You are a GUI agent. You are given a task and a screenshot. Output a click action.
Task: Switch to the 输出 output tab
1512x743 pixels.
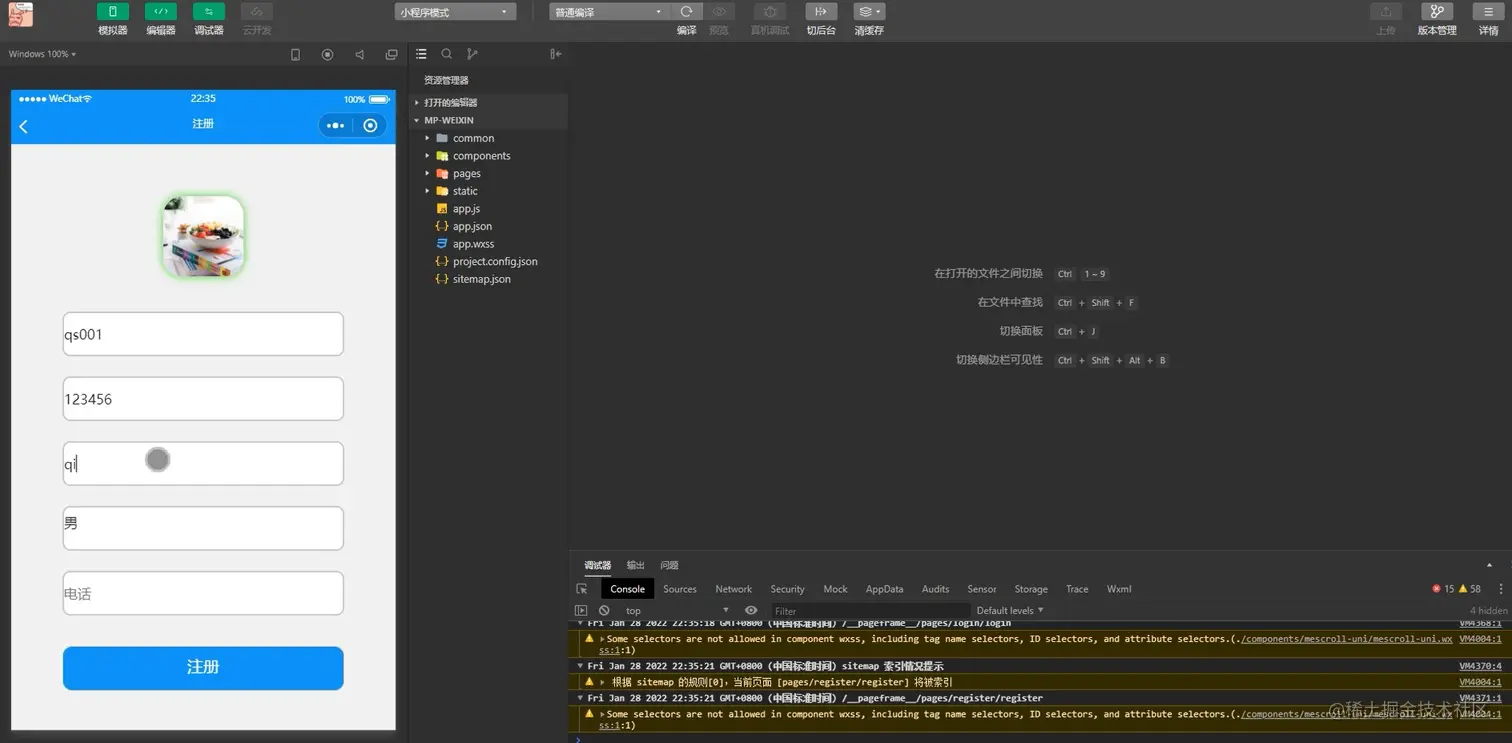tap(635, 565)
